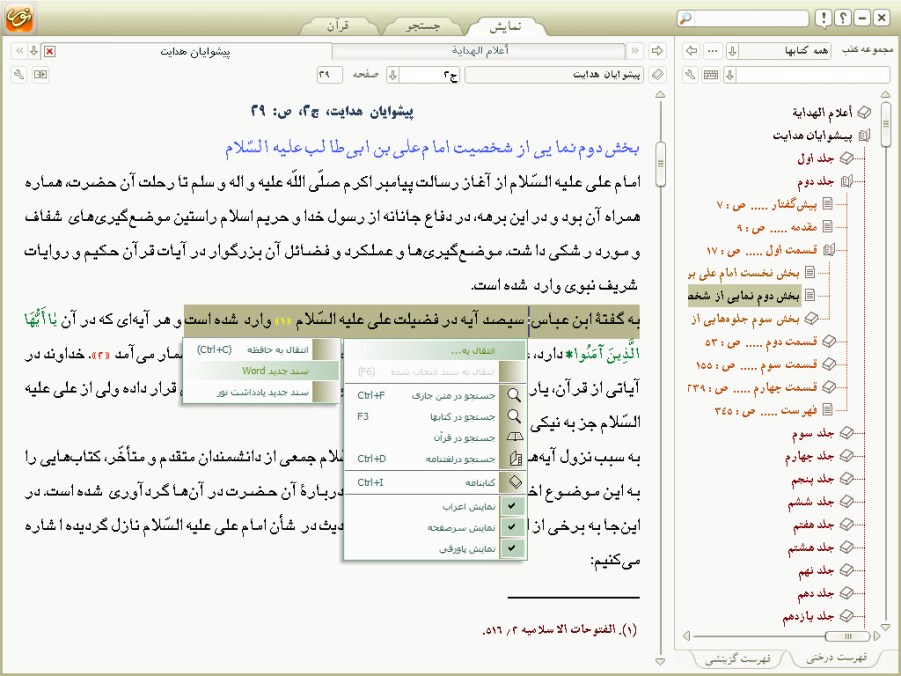901x676 pixels.
Task: Select جستجو در قرآن in the context menu
Action: 436,437
